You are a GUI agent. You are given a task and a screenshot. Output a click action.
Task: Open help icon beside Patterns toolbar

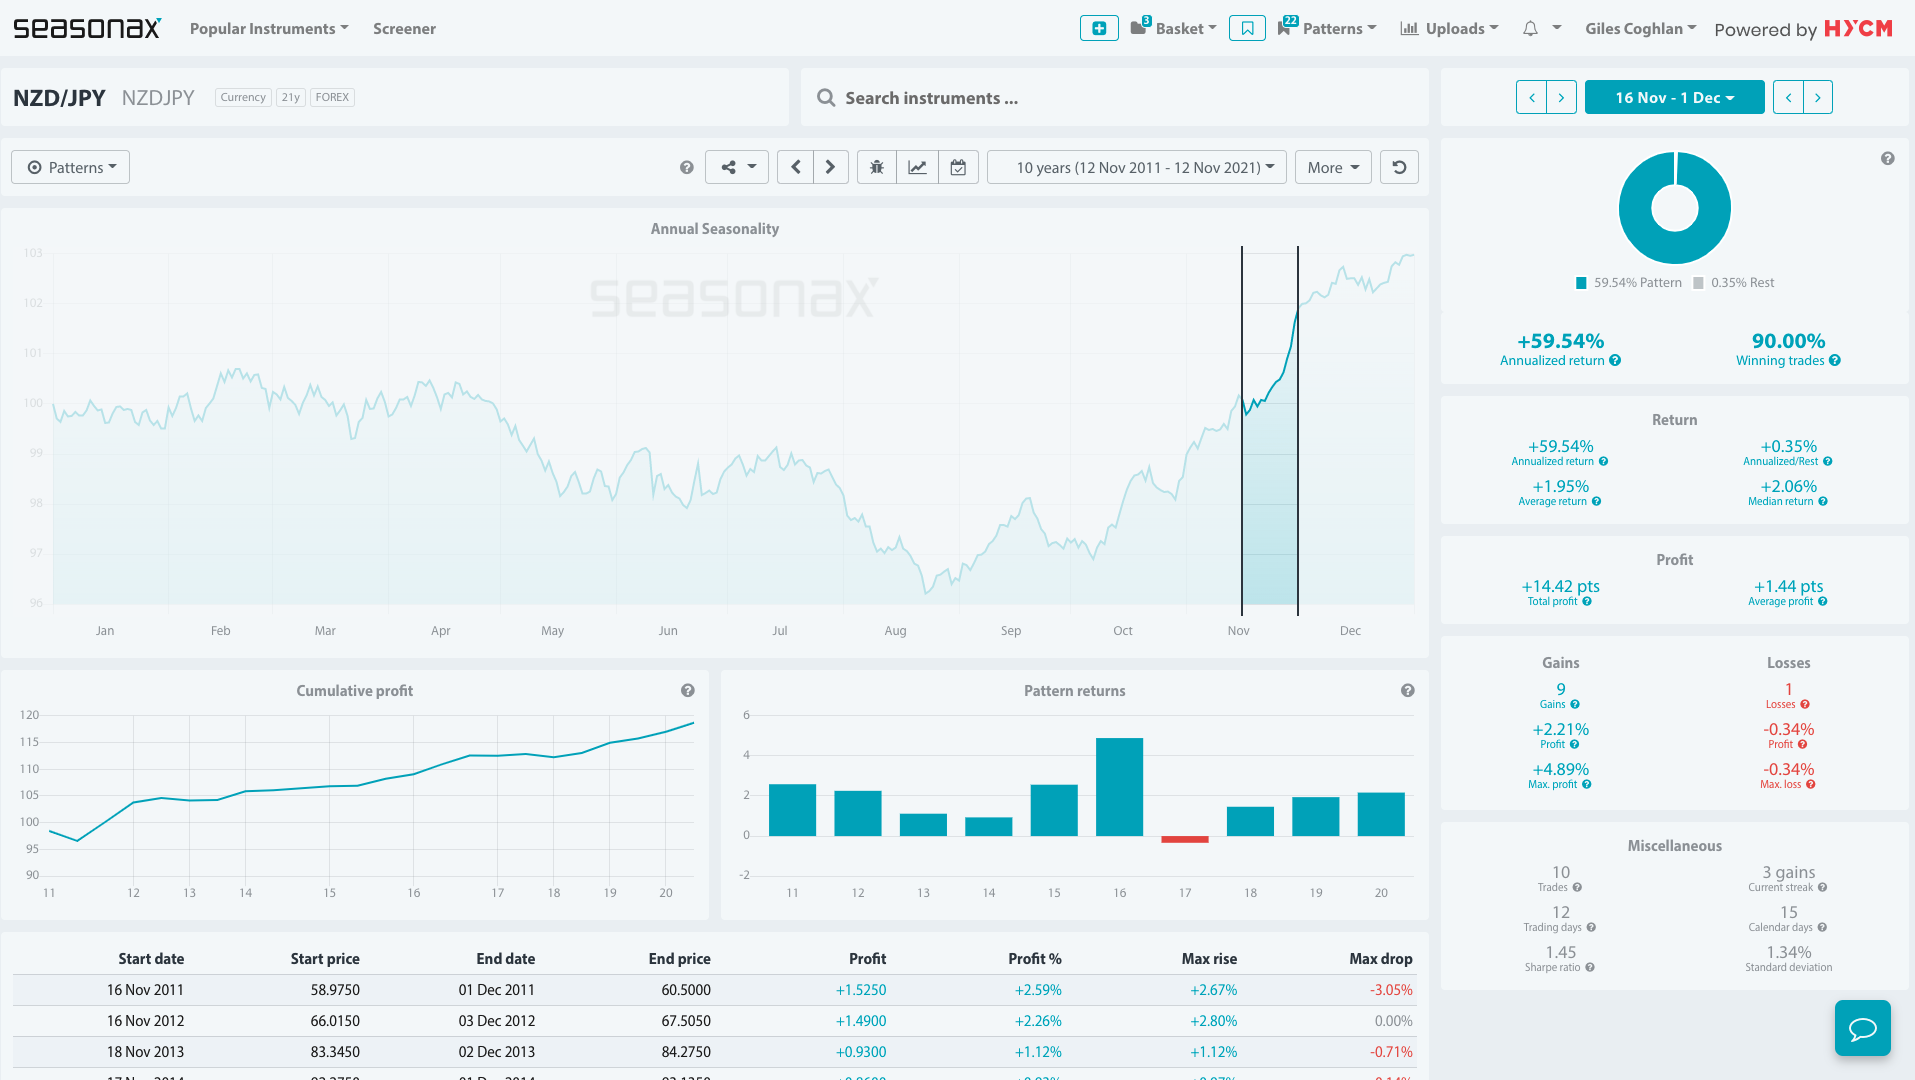pos(686,167)
